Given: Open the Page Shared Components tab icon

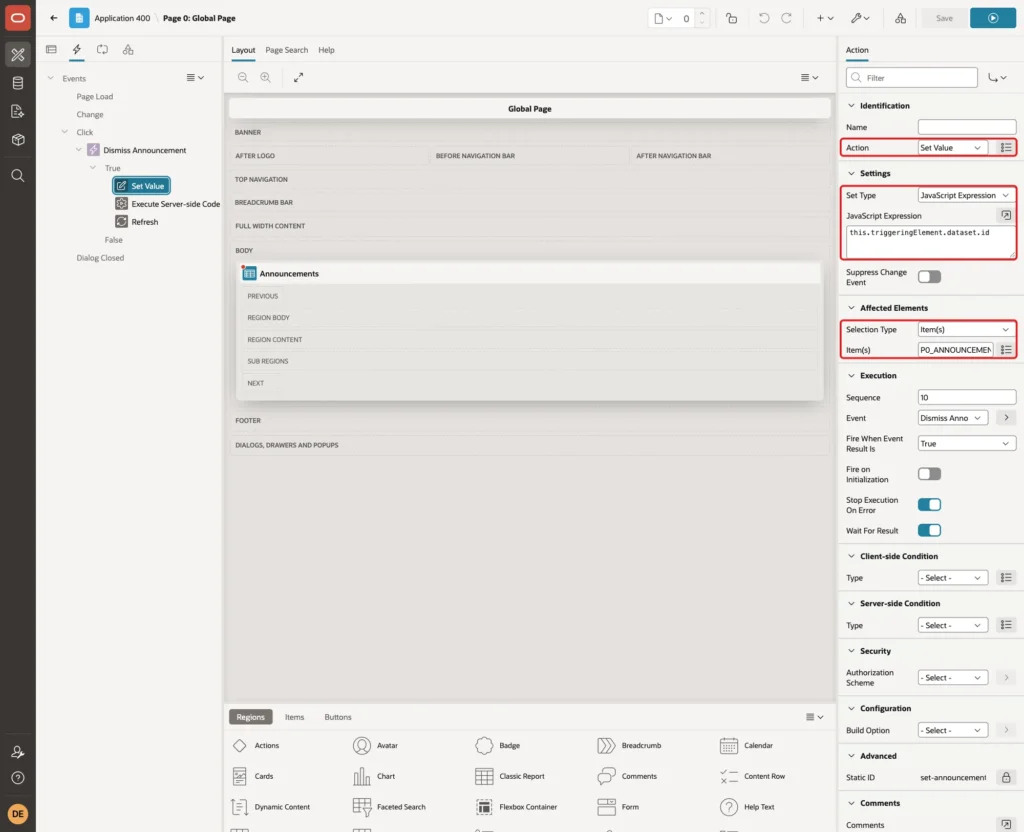Looking at the screenshot, I should 128,50.
